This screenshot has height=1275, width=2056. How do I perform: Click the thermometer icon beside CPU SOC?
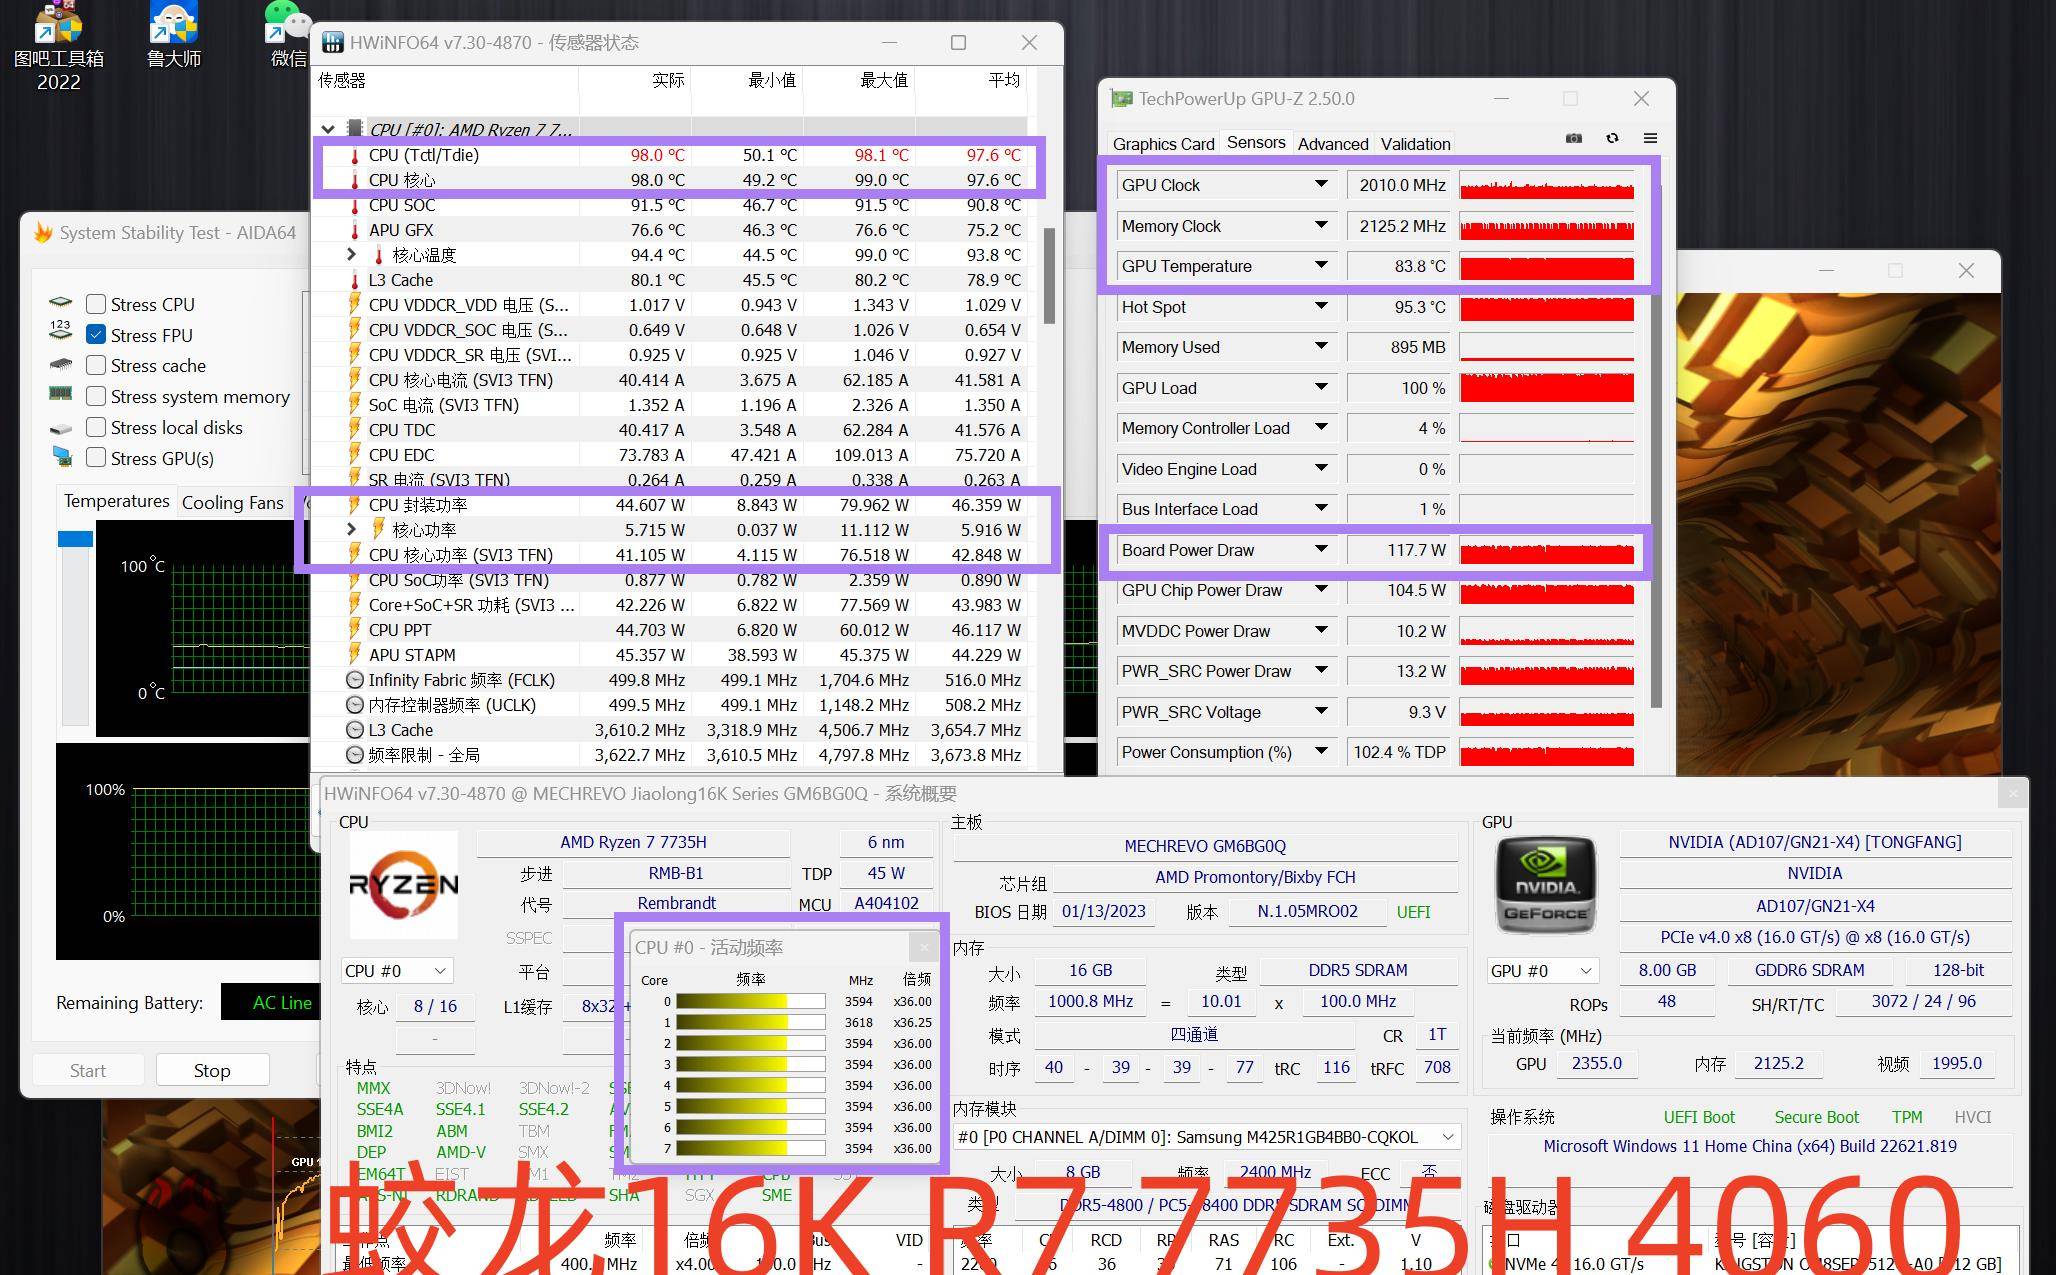pyautogui.click(x=354, y=205)
